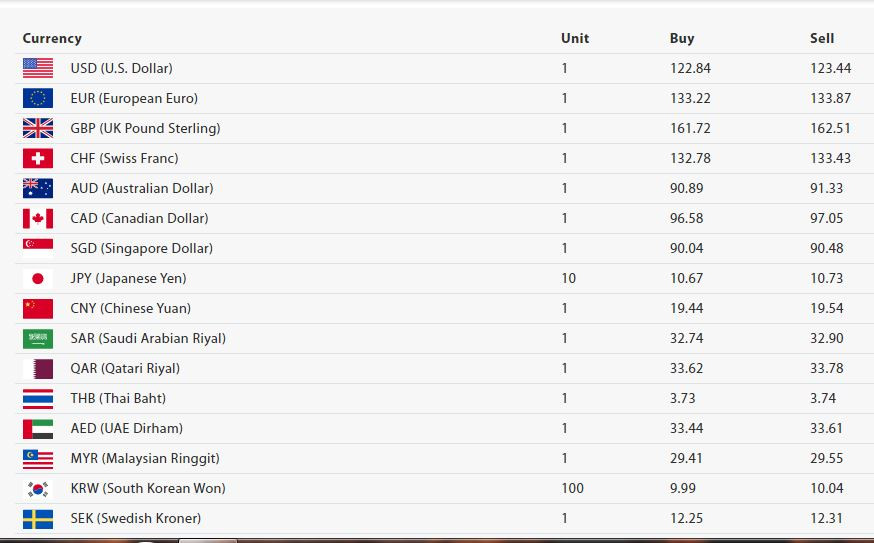The image size is (874, 543).
Task: Select the Qatari flag icon
Action: tap(38, 369)
